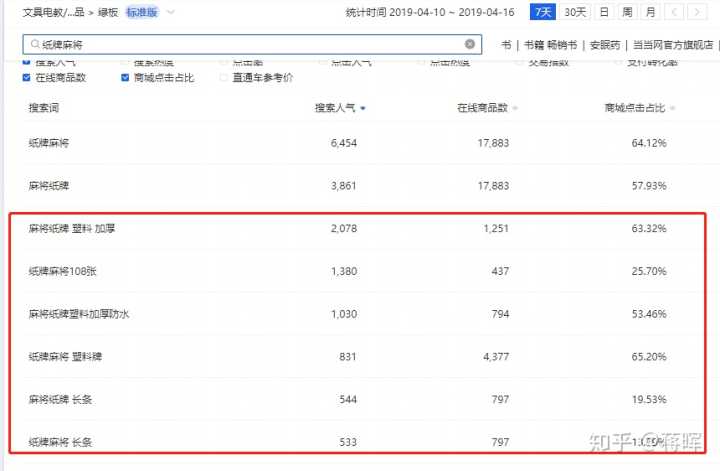Uncheck the 在线商品数 checkbox
Screen dimensions: 720x471
click(x=27, y=77)
